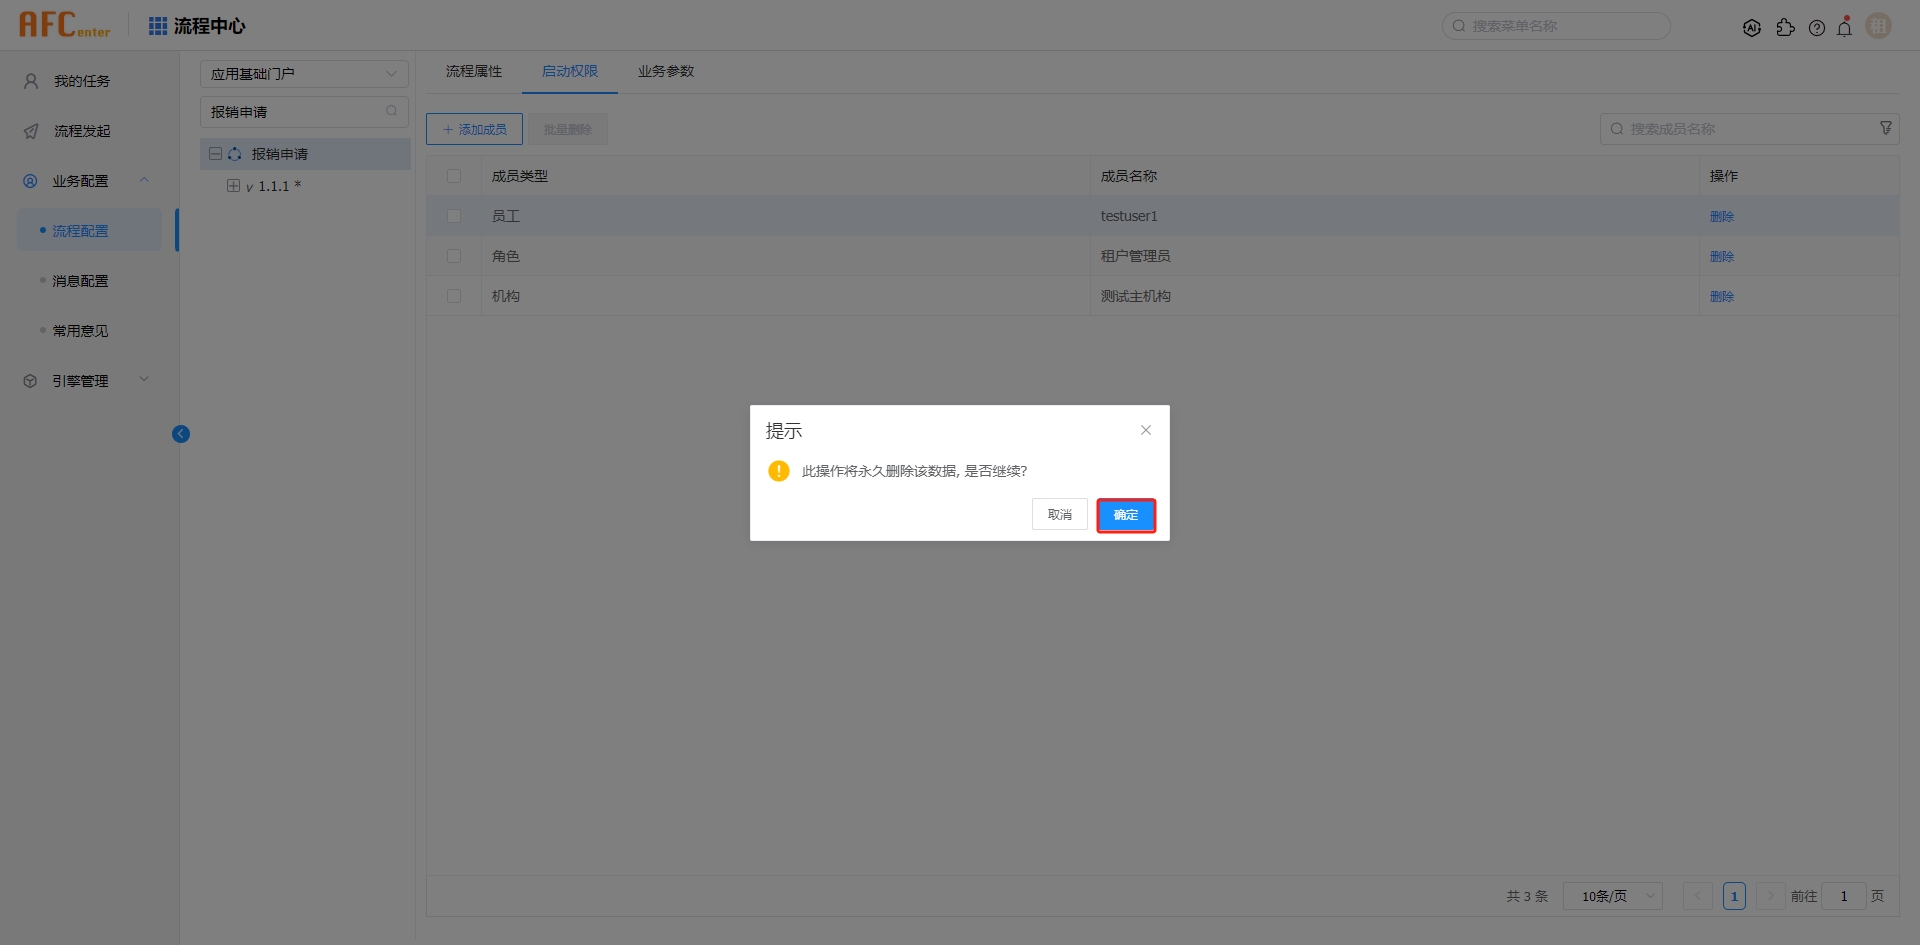Select 流程配置 submenu item
This screenshot has width=1920, height=945.
pos(90,231)
